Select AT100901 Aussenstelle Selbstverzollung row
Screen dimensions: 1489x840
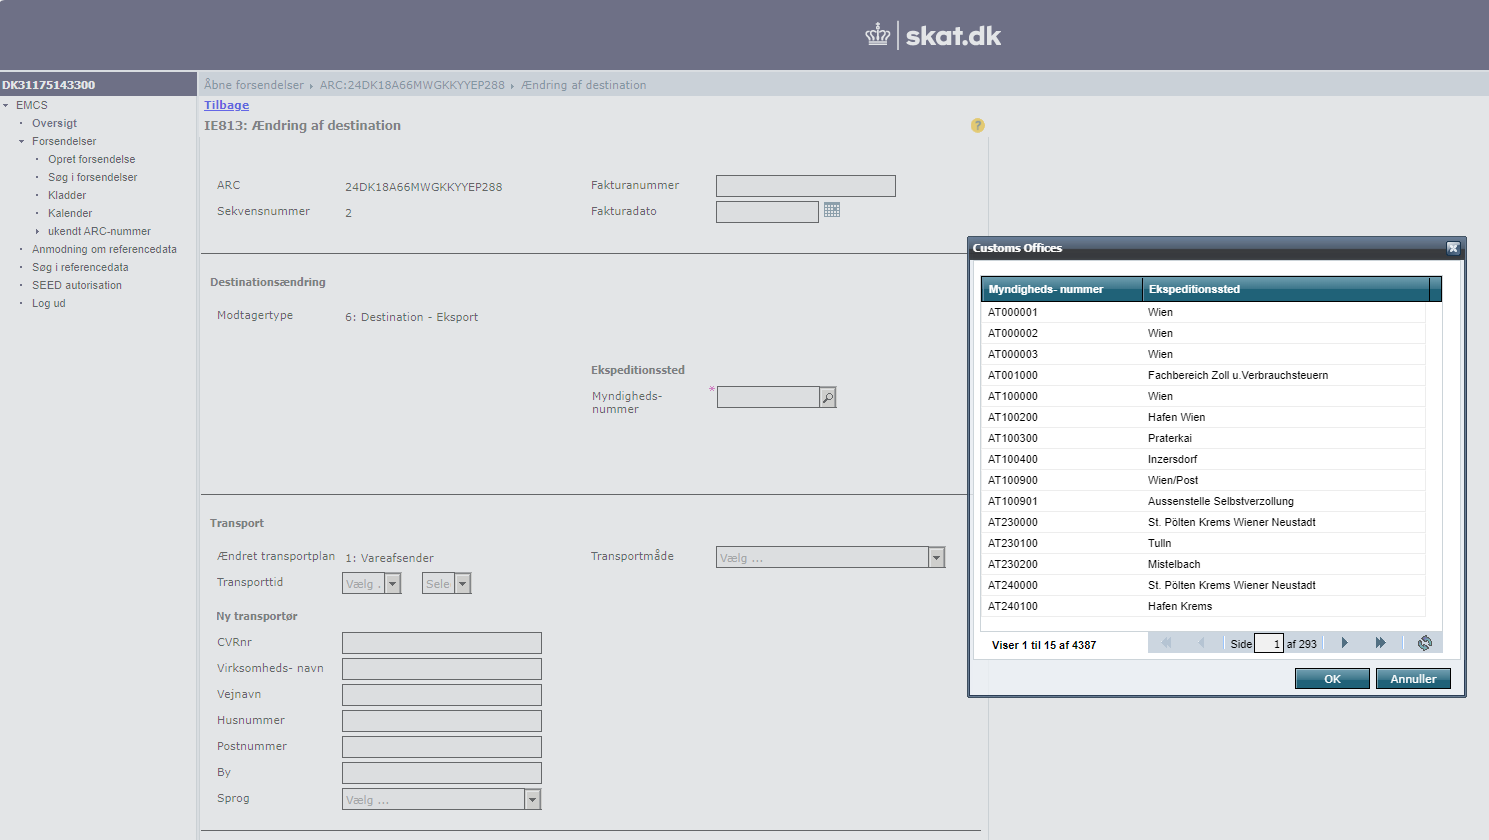pyautogui.click(x=1203, y=501)
